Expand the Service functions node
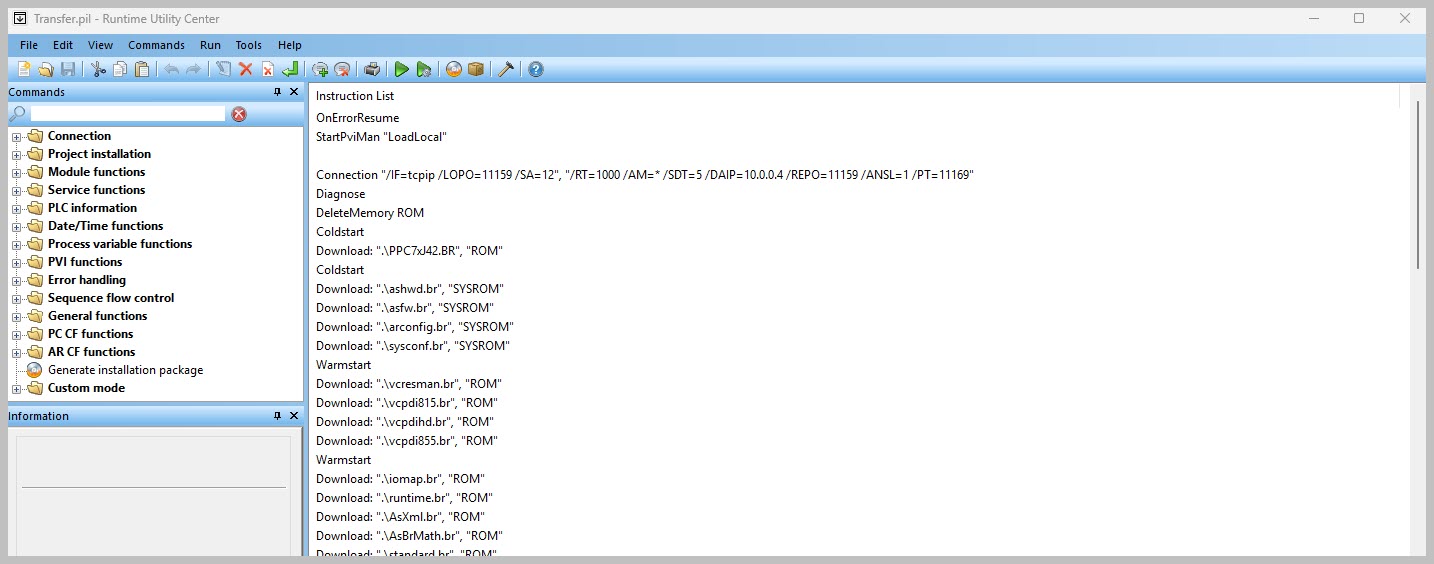This screenshot has height=564, width=1434. [16, 191]
